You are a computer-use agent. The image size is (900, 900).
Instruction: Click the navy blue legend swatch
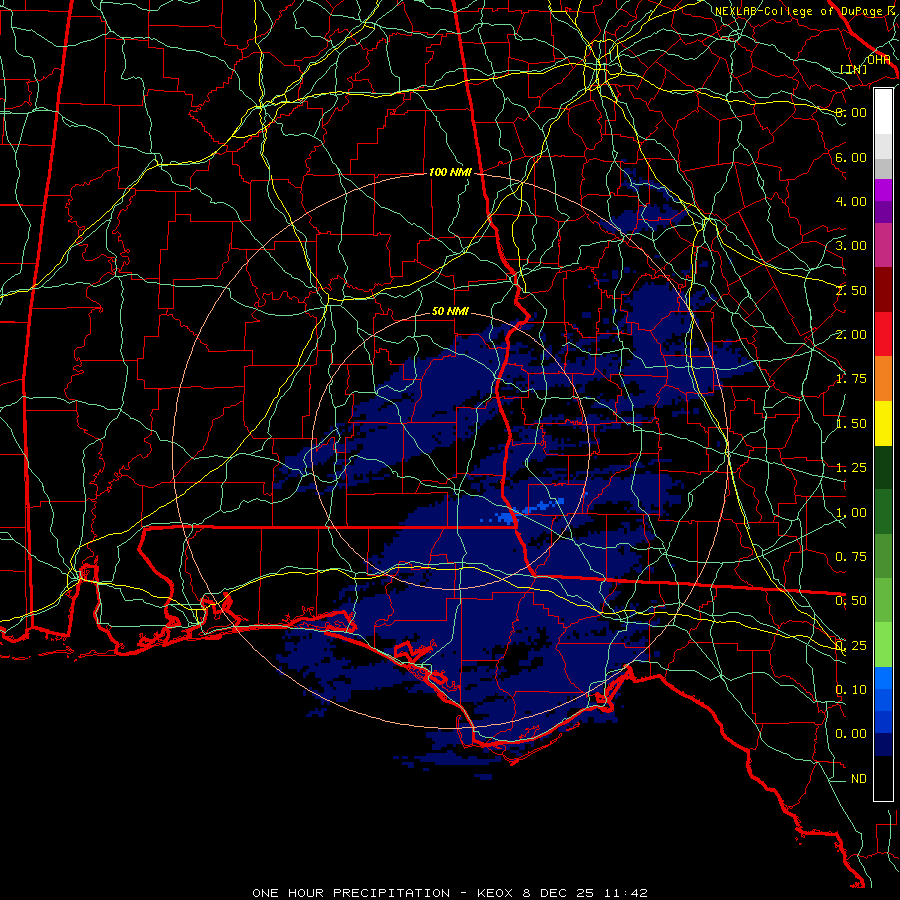pyautogui.click(x=883, y=745)
